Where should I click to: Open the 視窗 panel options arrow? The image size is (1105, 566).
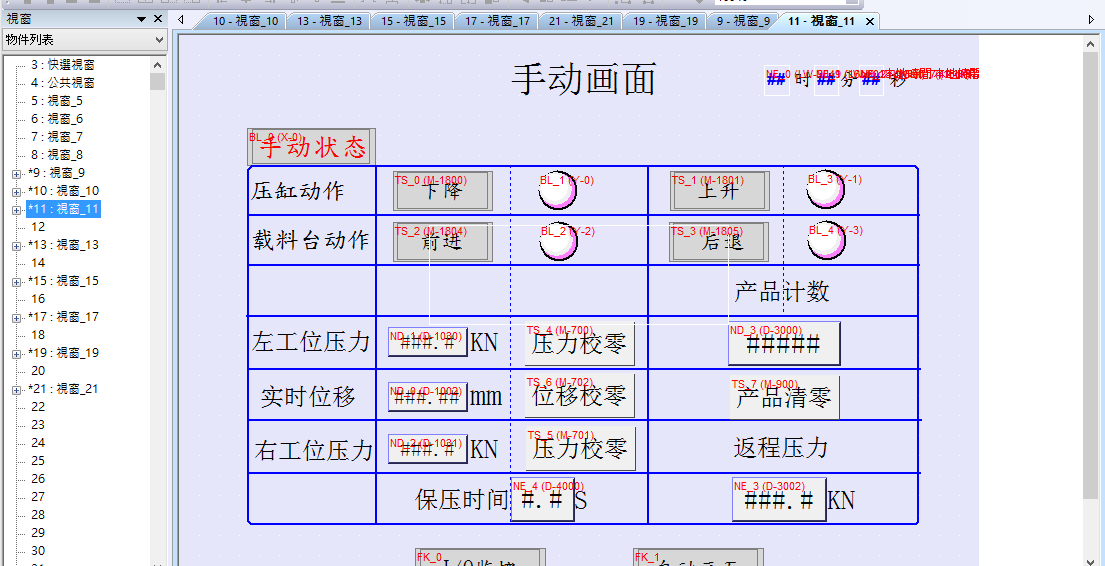pyautogui.click(x=140, y=19)
